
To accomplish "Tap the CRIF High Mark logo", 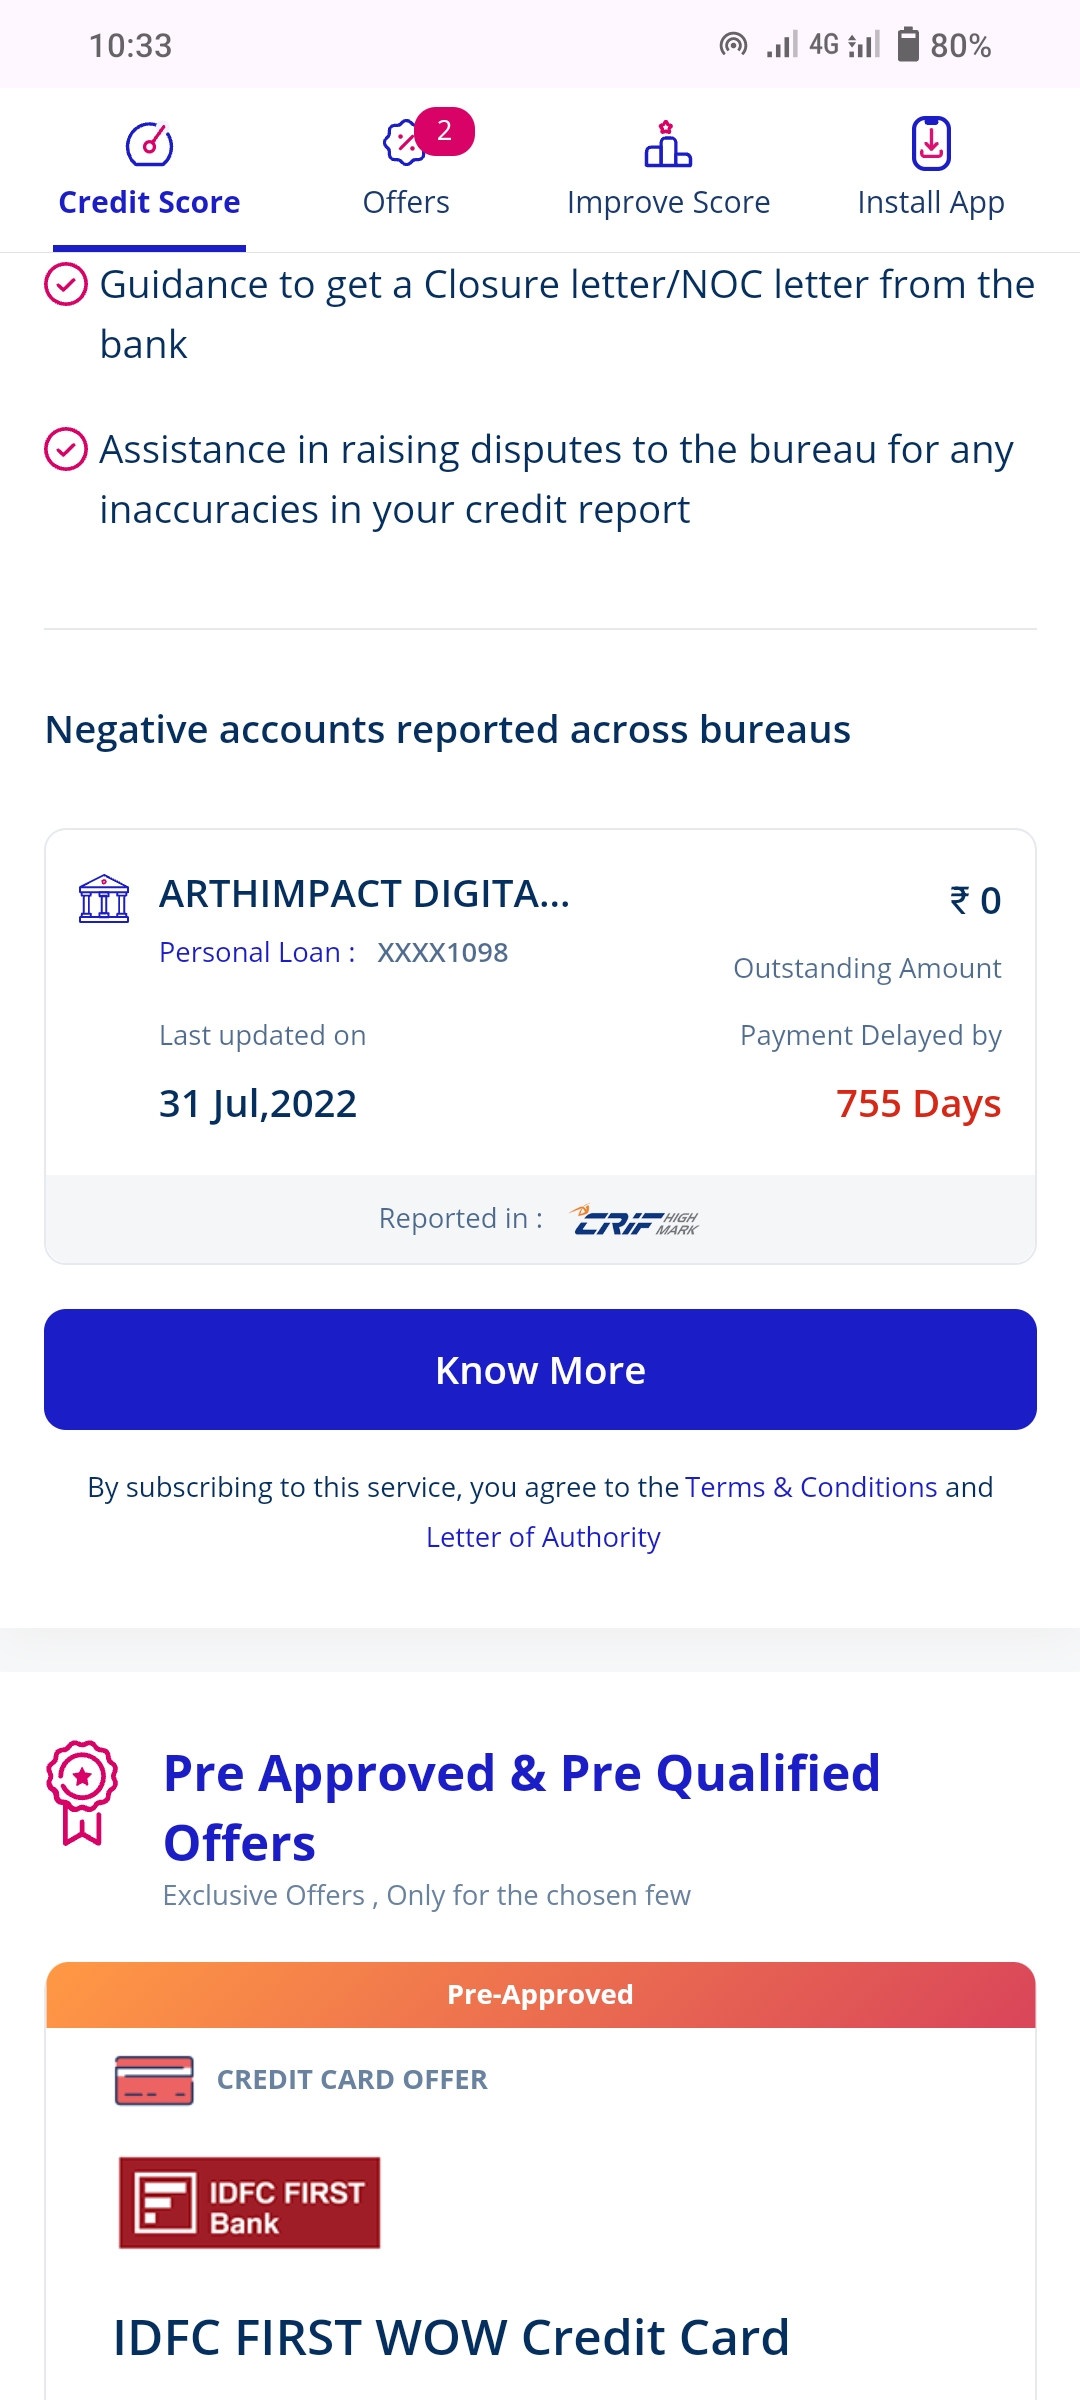I will 636,1220.
